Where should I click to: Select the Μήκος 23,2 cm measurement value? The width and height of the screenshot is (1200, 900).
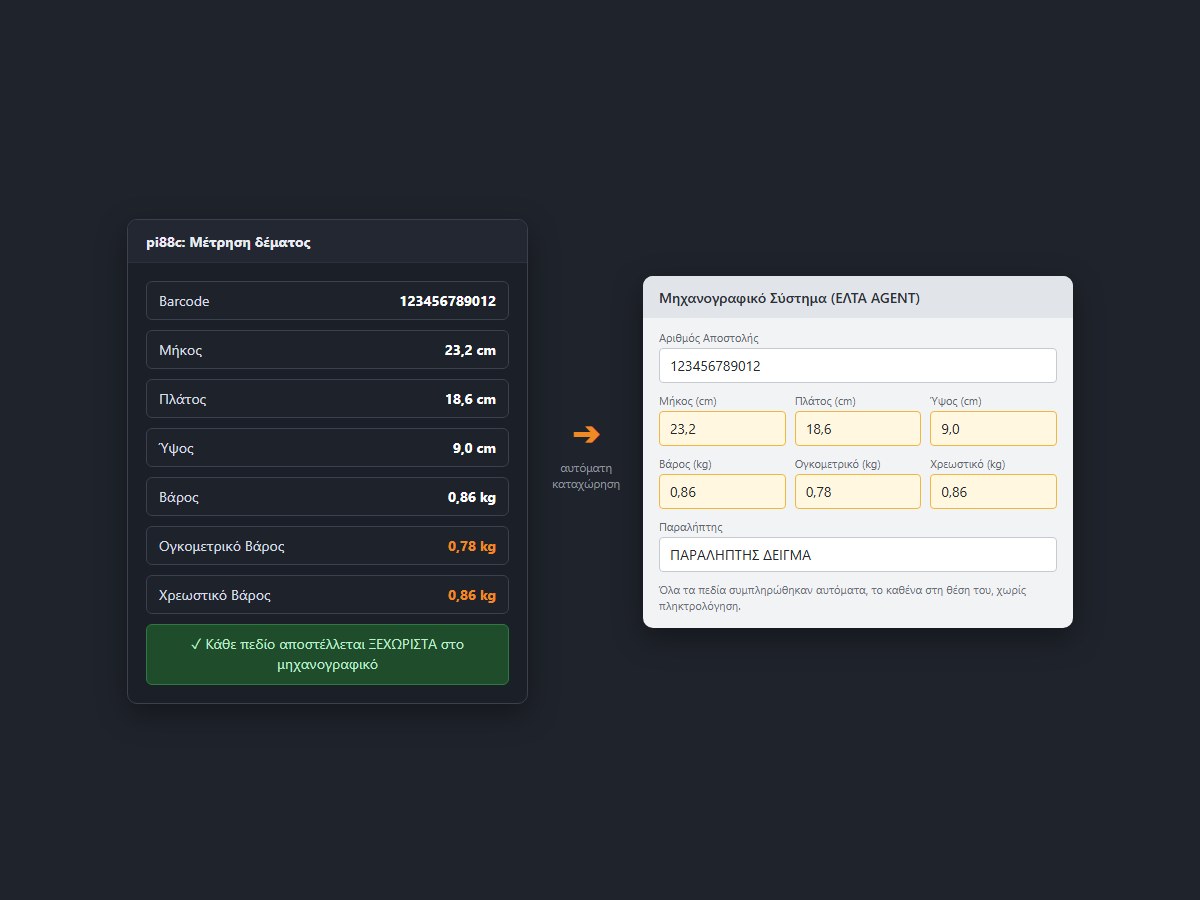[x=470, y=350]
